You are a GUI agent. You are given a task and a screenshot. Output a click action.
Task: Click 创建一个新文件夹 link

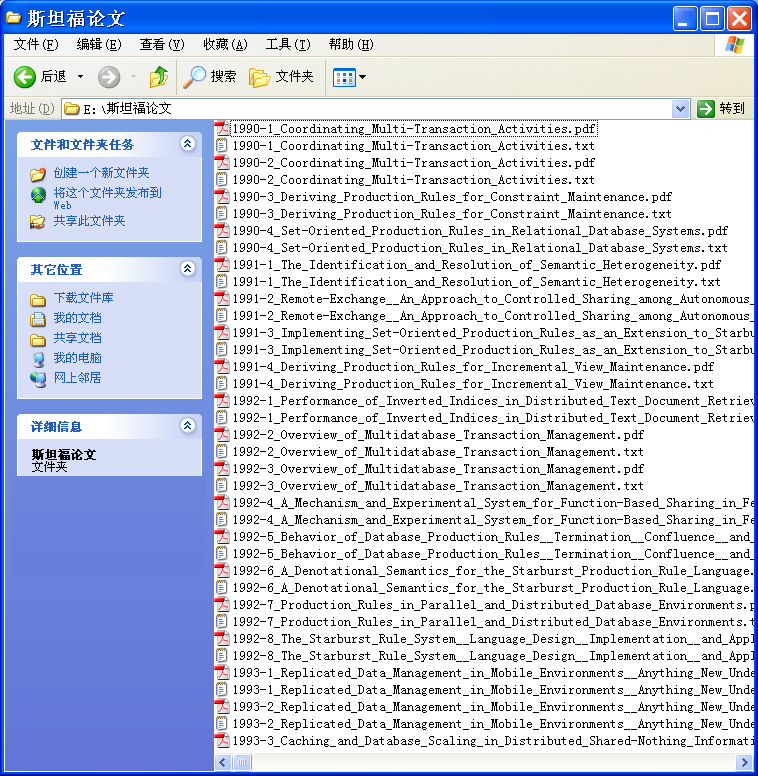(x=101, y=173)
